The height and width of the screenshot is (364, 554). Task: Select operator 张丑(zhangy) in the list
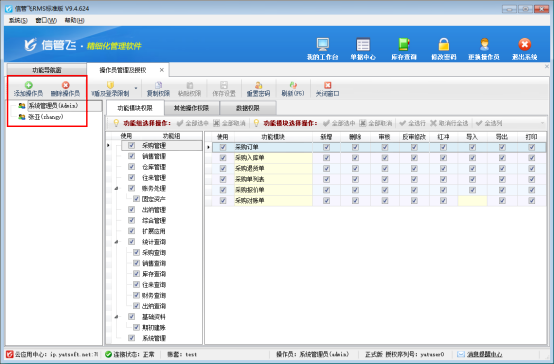46,117
